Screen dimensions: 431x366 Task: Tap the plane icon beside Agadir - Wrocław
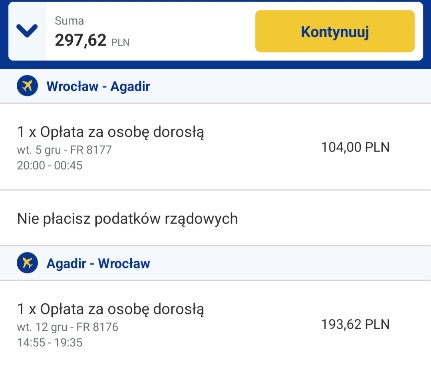[27, 263]
